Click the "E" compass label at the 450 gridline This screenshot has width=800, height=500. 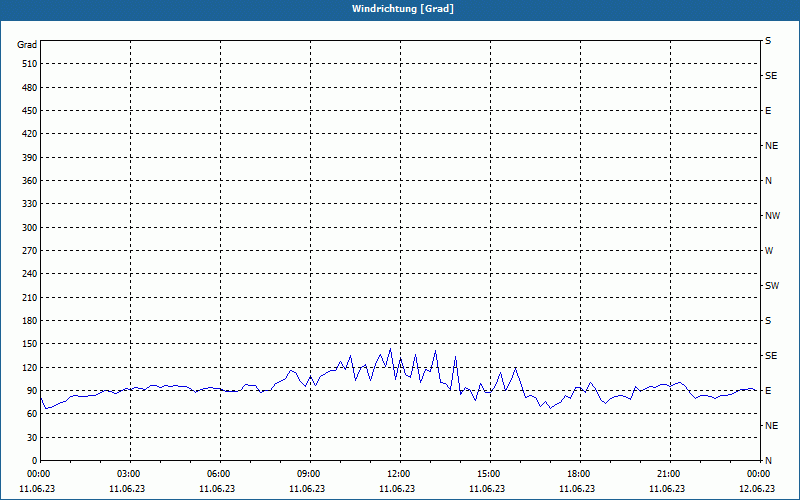[x=768, y=111]
